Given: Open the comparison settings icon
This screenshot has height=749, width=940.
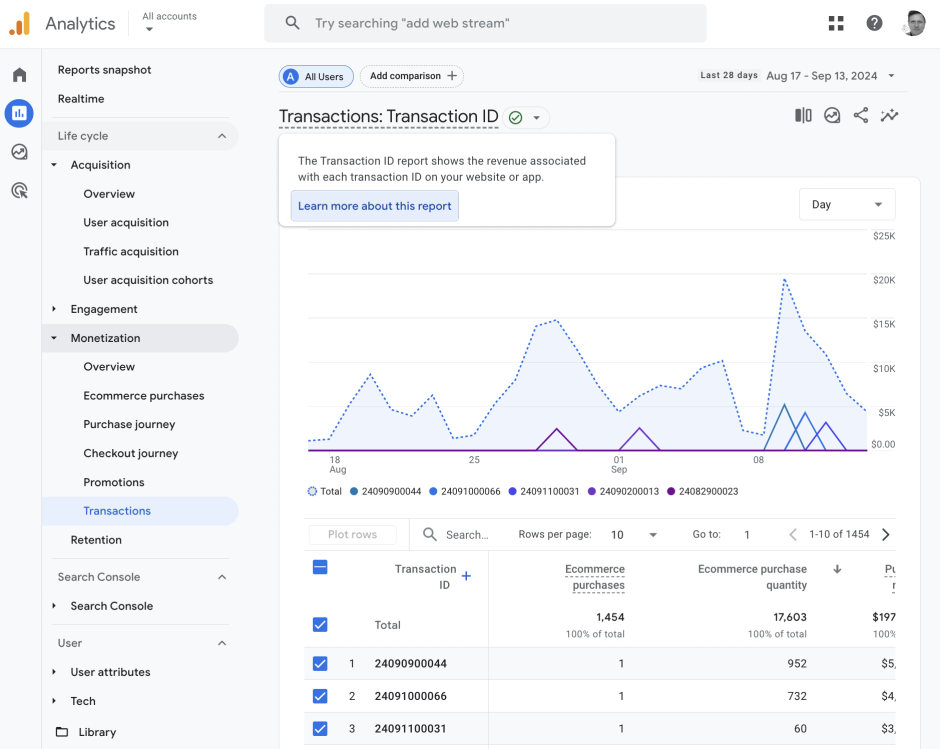Looking at the screenshot, I should click(802, 115).
